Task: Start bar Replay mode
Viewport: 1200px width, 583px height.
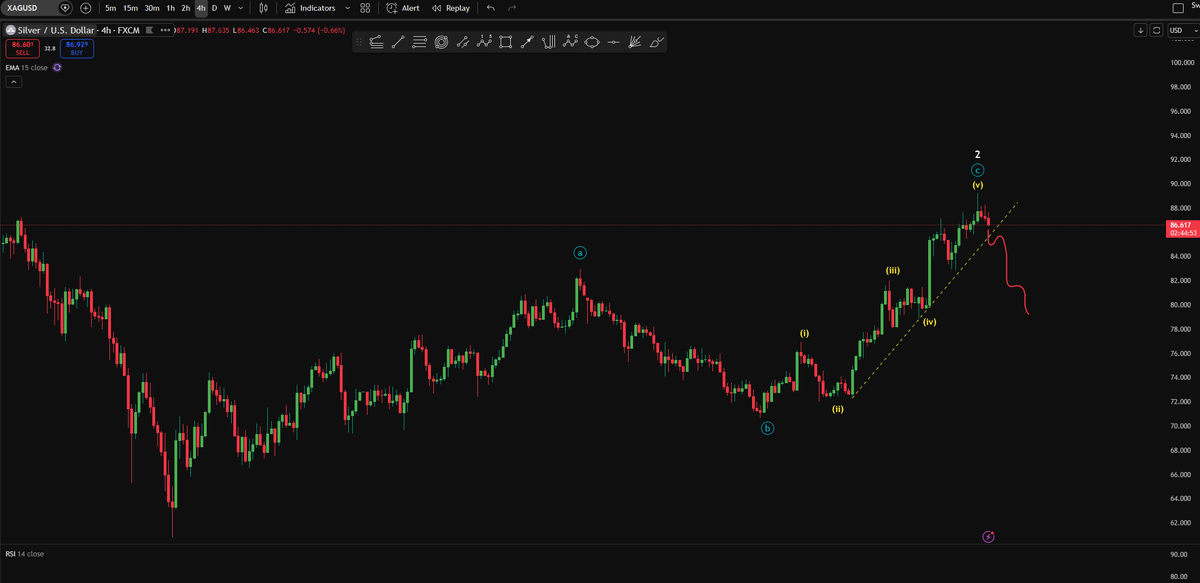Action: tap(450, 8)
